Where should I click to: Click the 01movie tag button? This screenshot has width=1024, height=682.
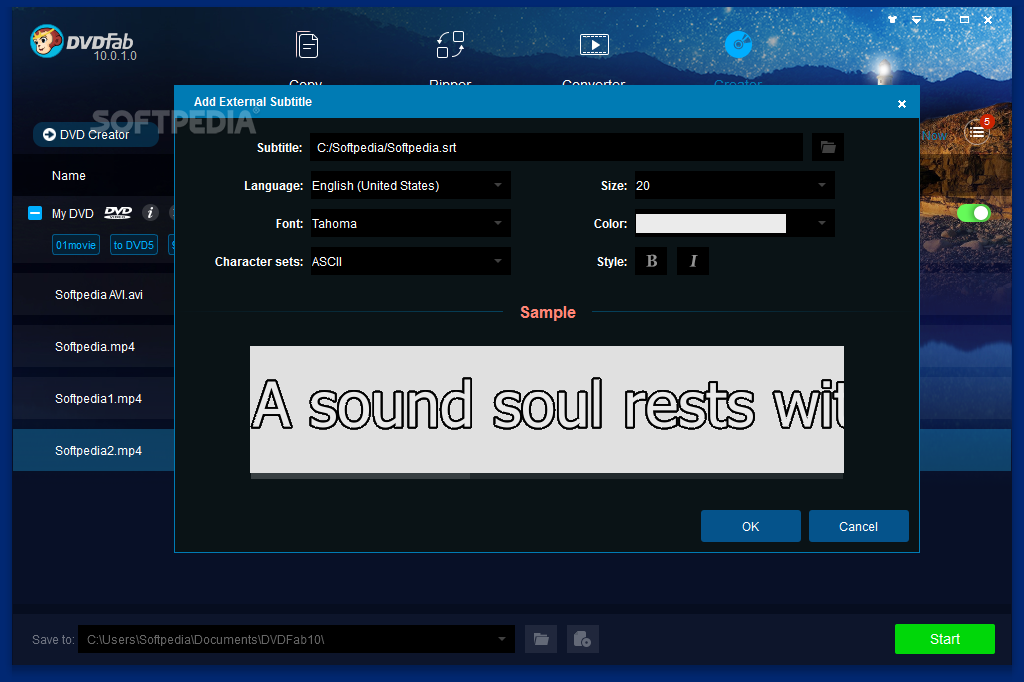coord(76,245)
